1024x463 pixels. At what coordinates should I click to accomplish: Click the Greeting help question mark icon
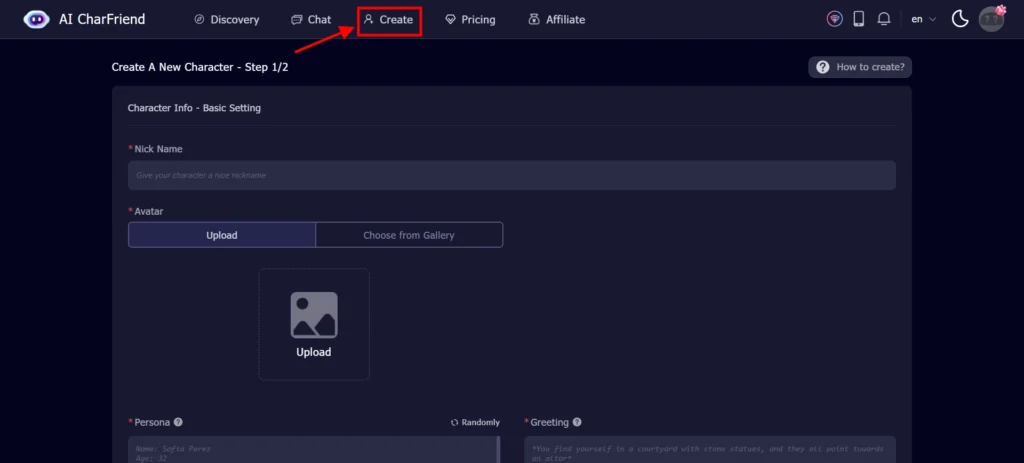pos(577,422)
